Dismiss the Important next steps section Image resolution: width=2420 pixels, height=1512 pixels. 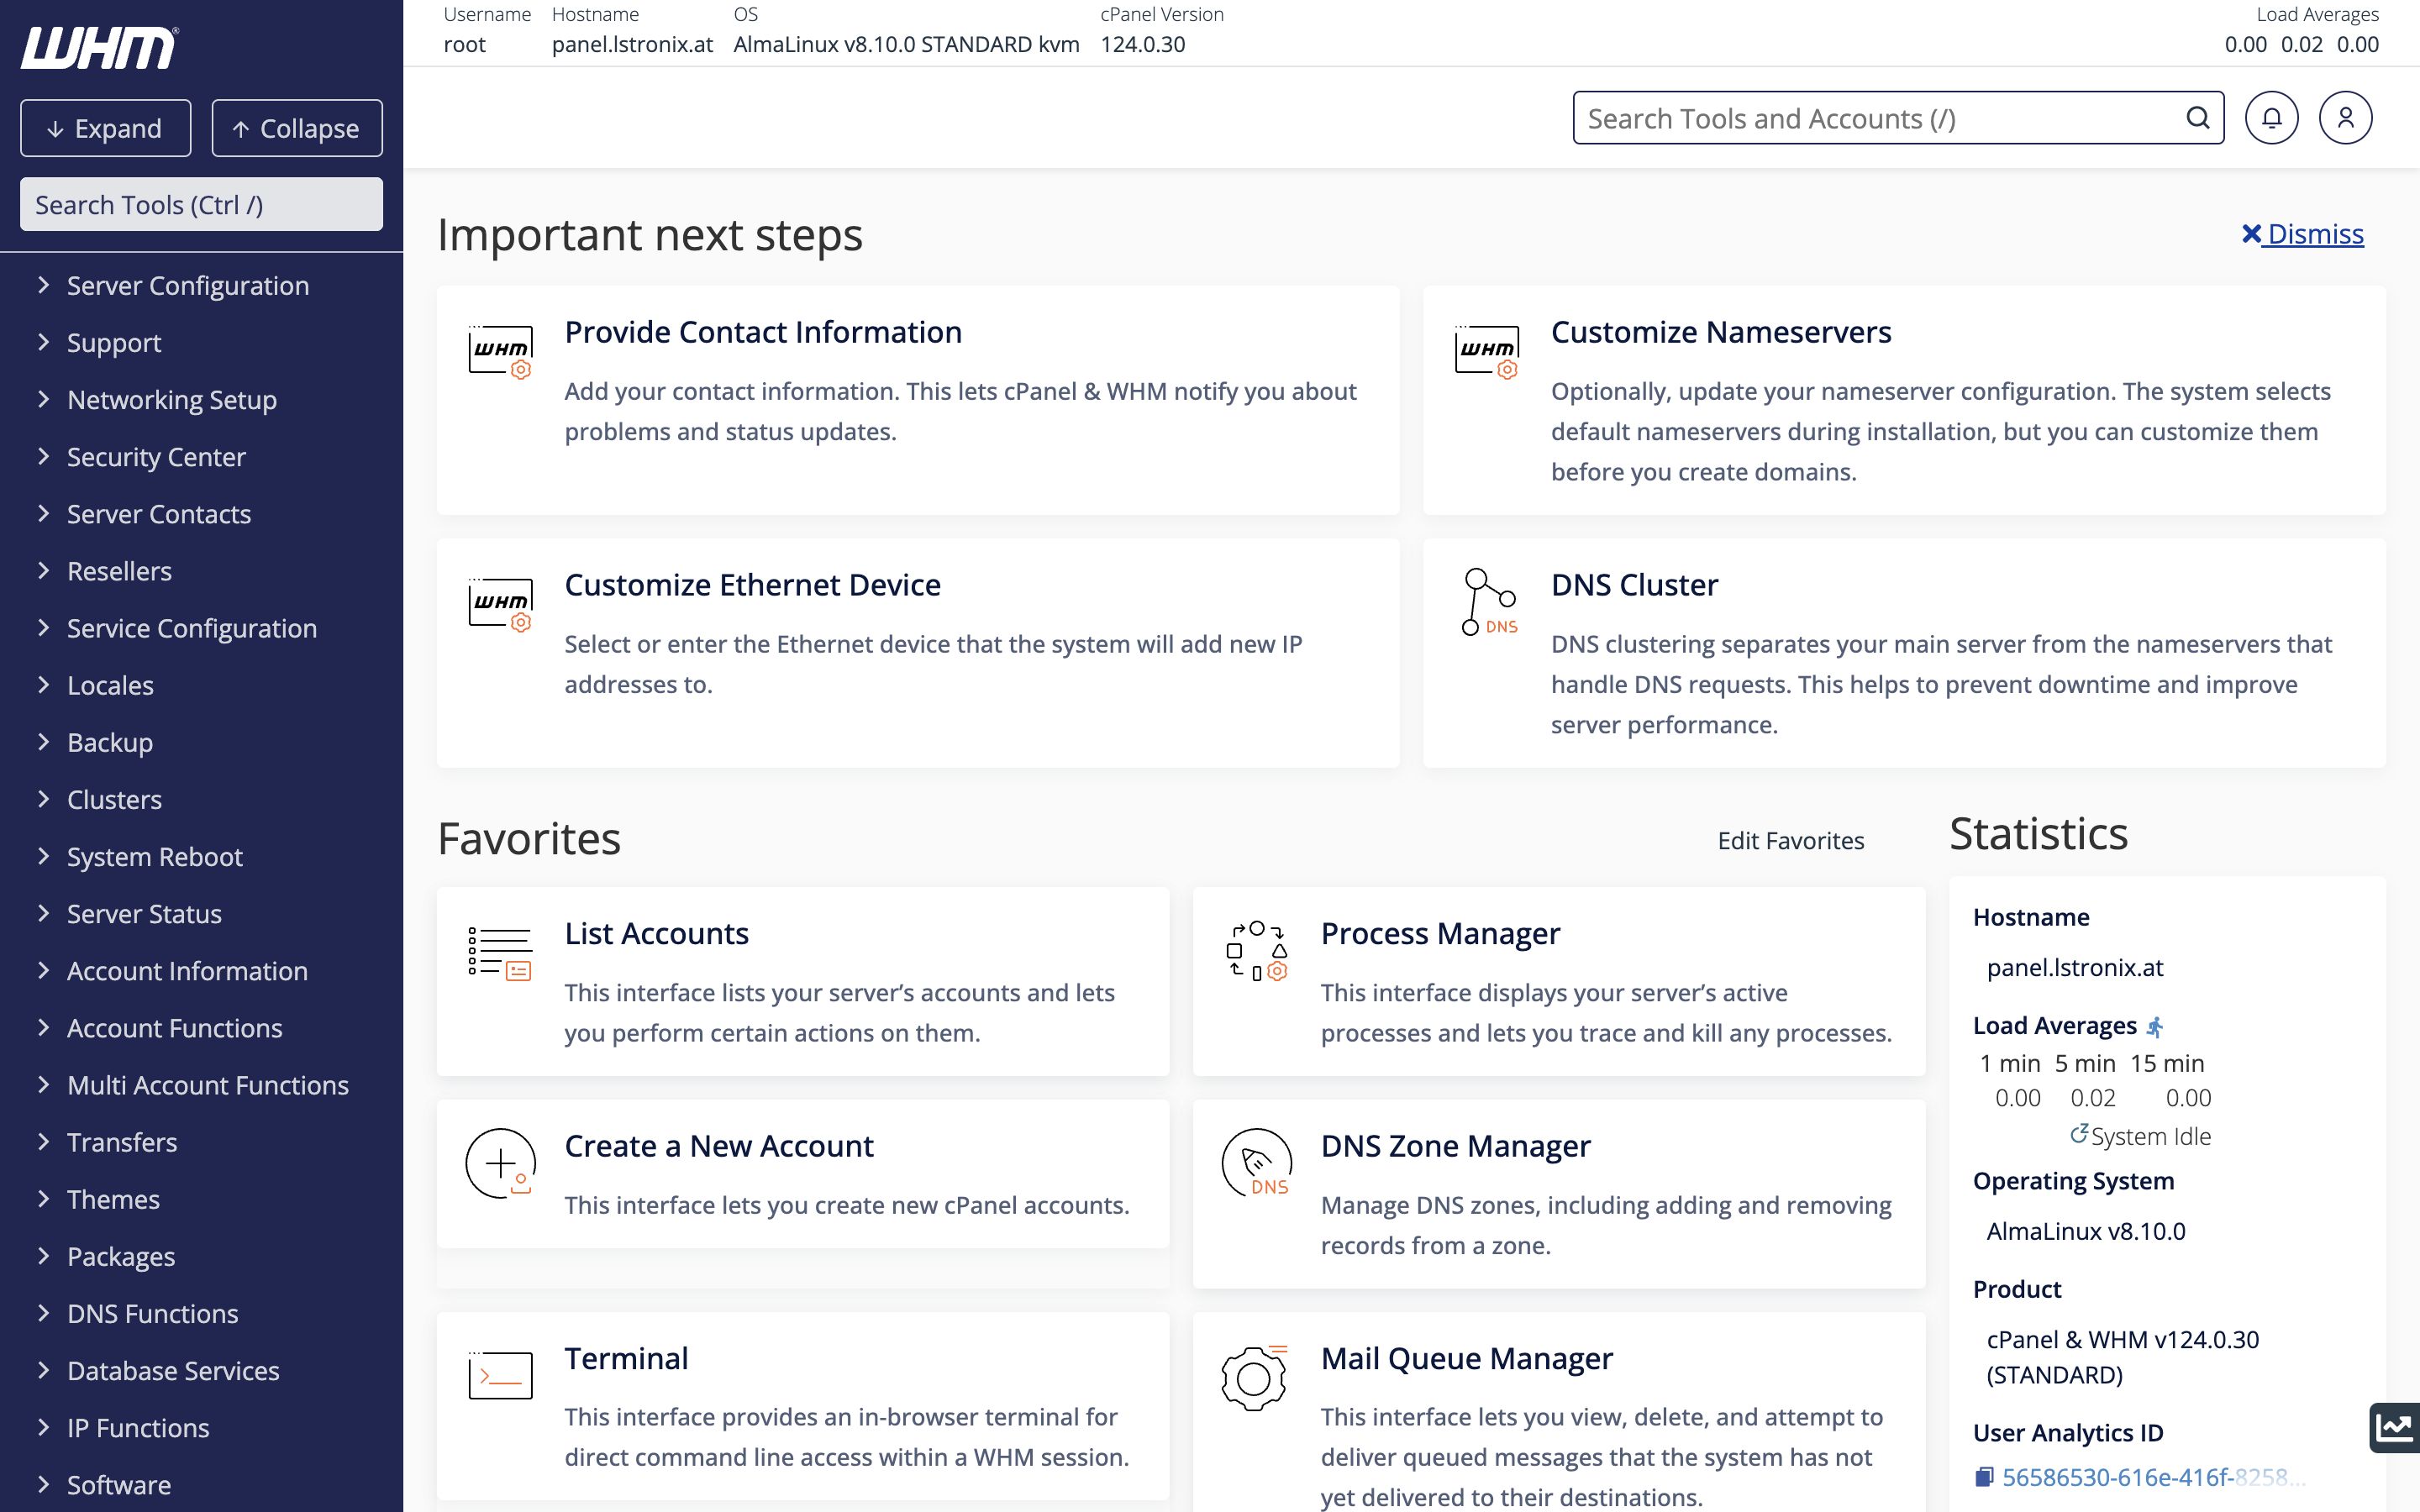click(2302, 234)
